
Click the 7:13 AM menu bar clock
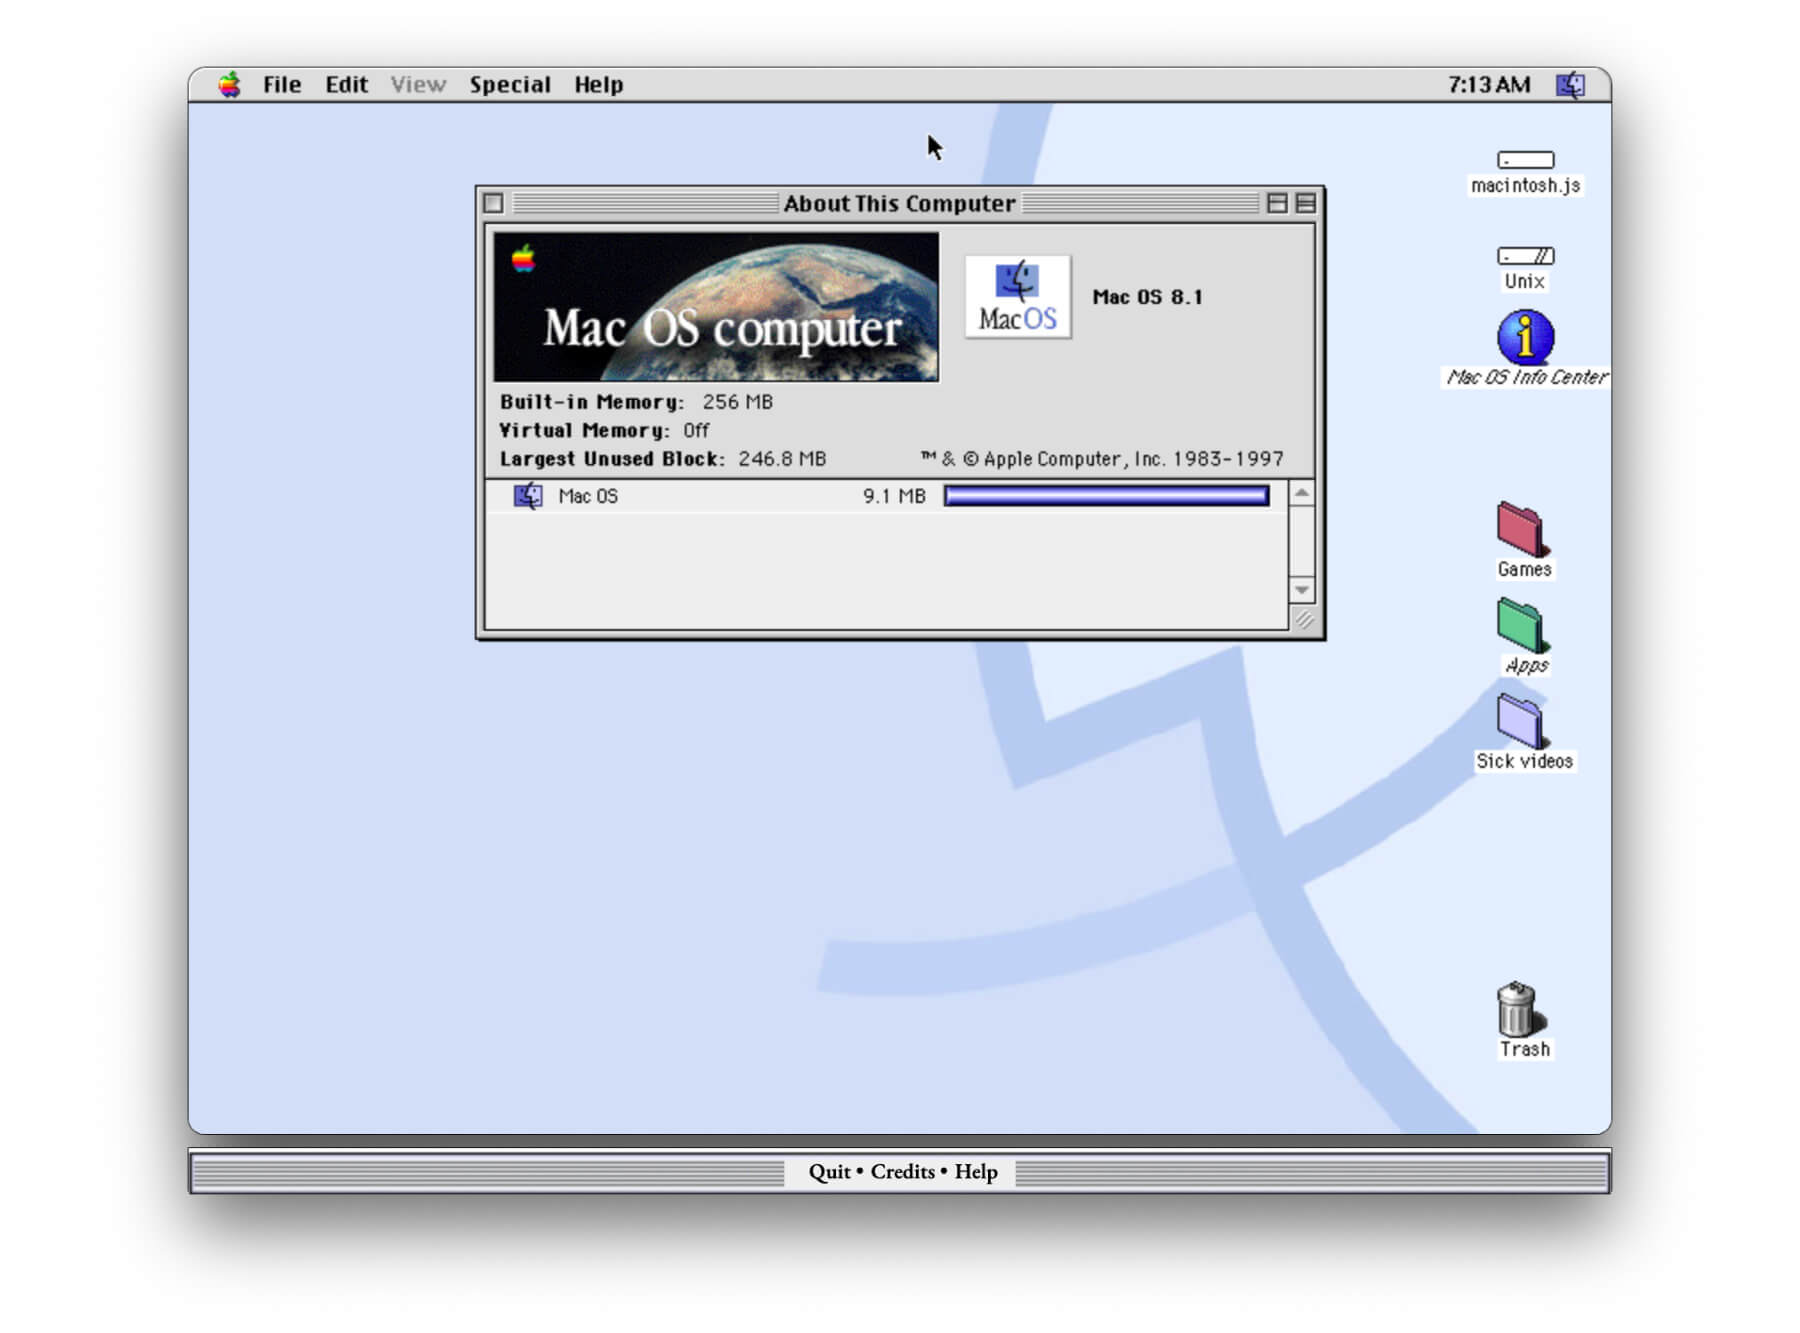tap(1489, 85)
